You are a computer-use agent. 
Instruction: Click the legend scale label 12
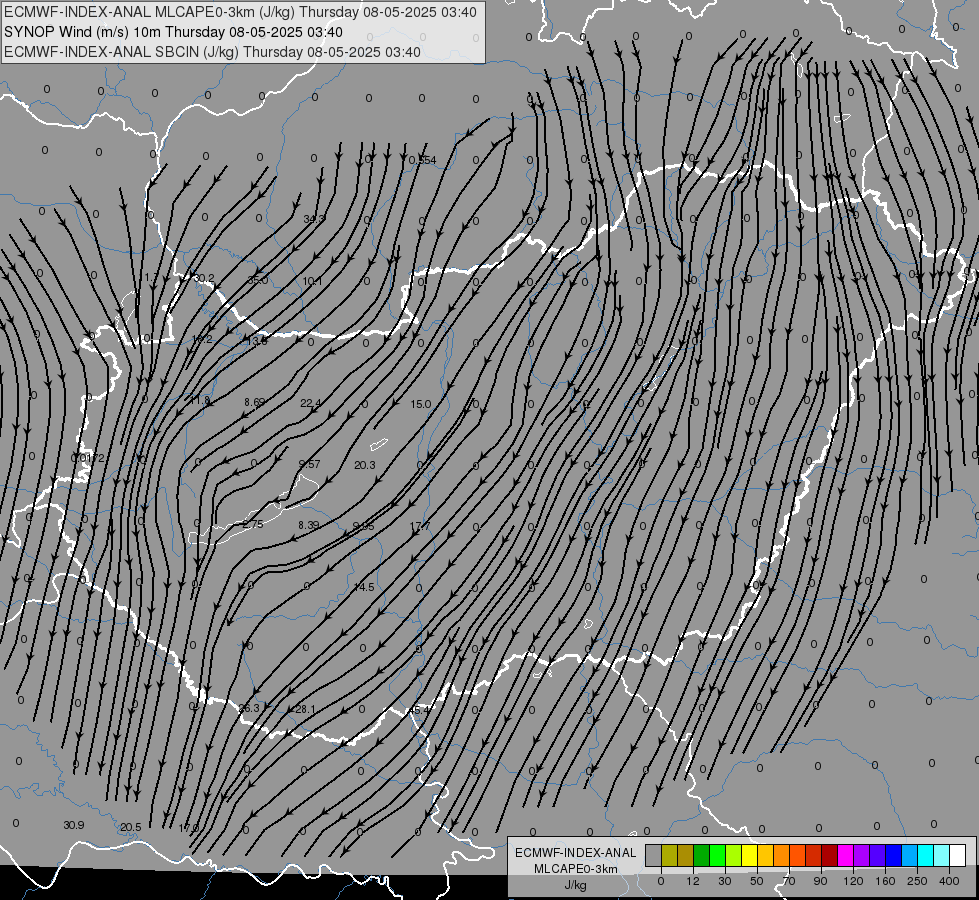pos(692,881)
